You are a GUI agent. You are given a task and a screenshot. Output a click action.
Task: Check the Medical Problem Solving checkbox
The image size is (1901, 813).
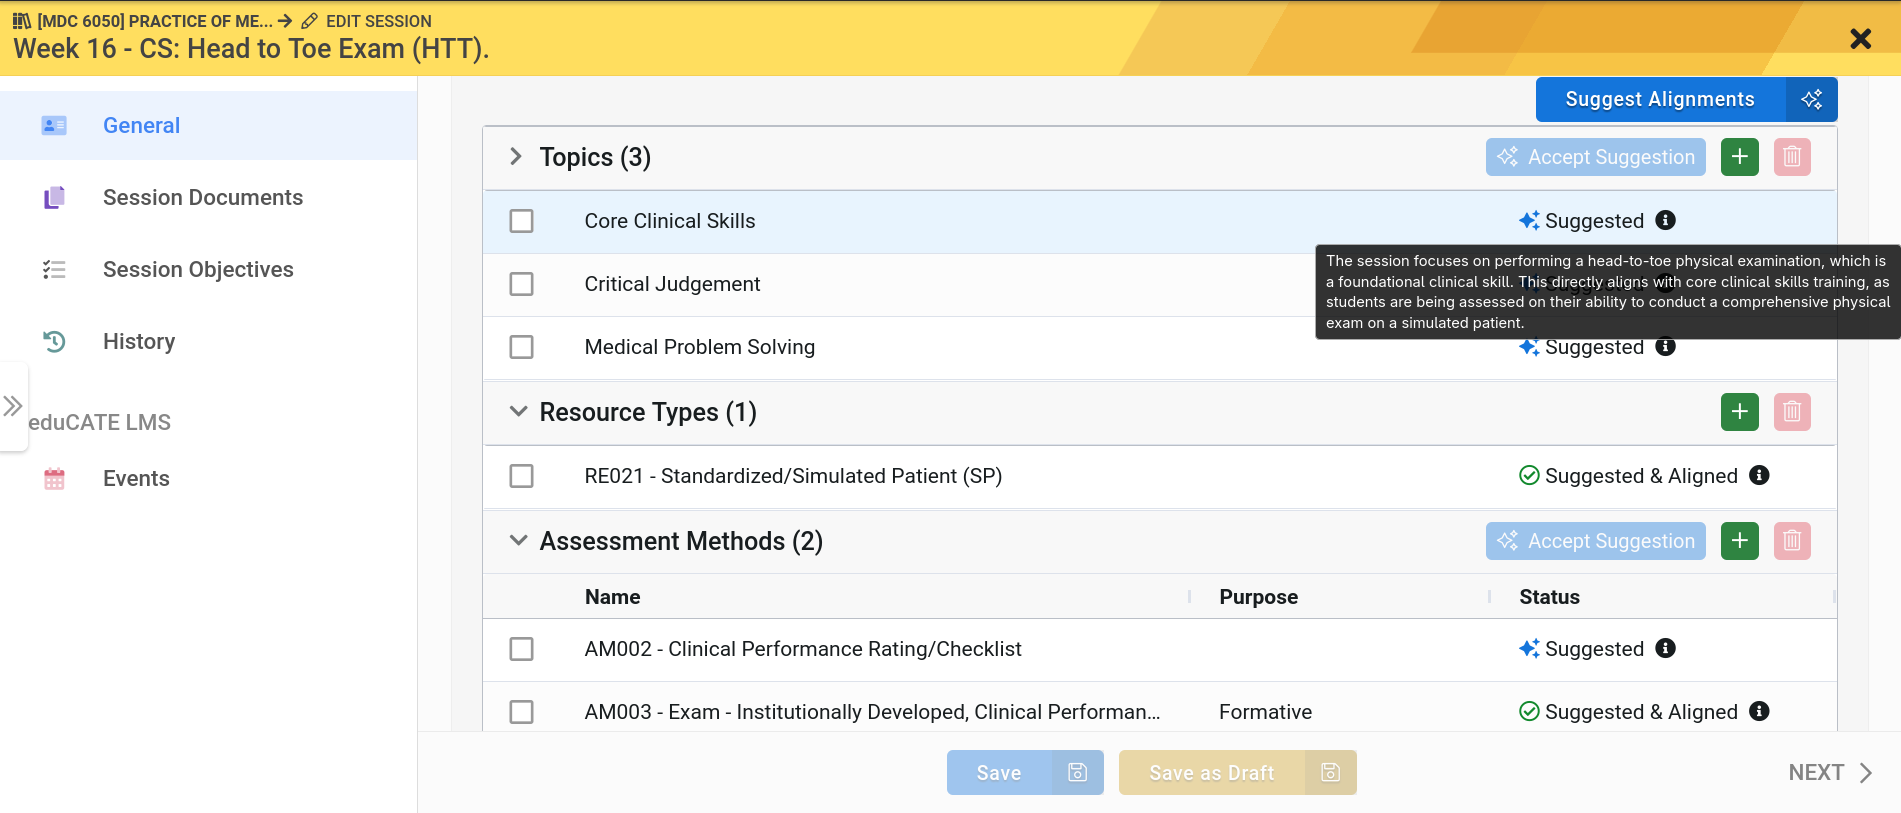click(x=521, y=347)
